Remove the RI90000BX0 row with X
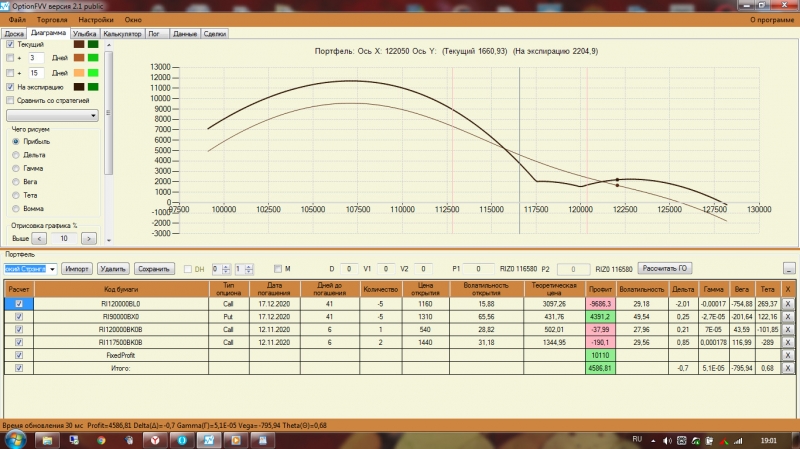Viewport: 800px width, 449px height. 787,316
